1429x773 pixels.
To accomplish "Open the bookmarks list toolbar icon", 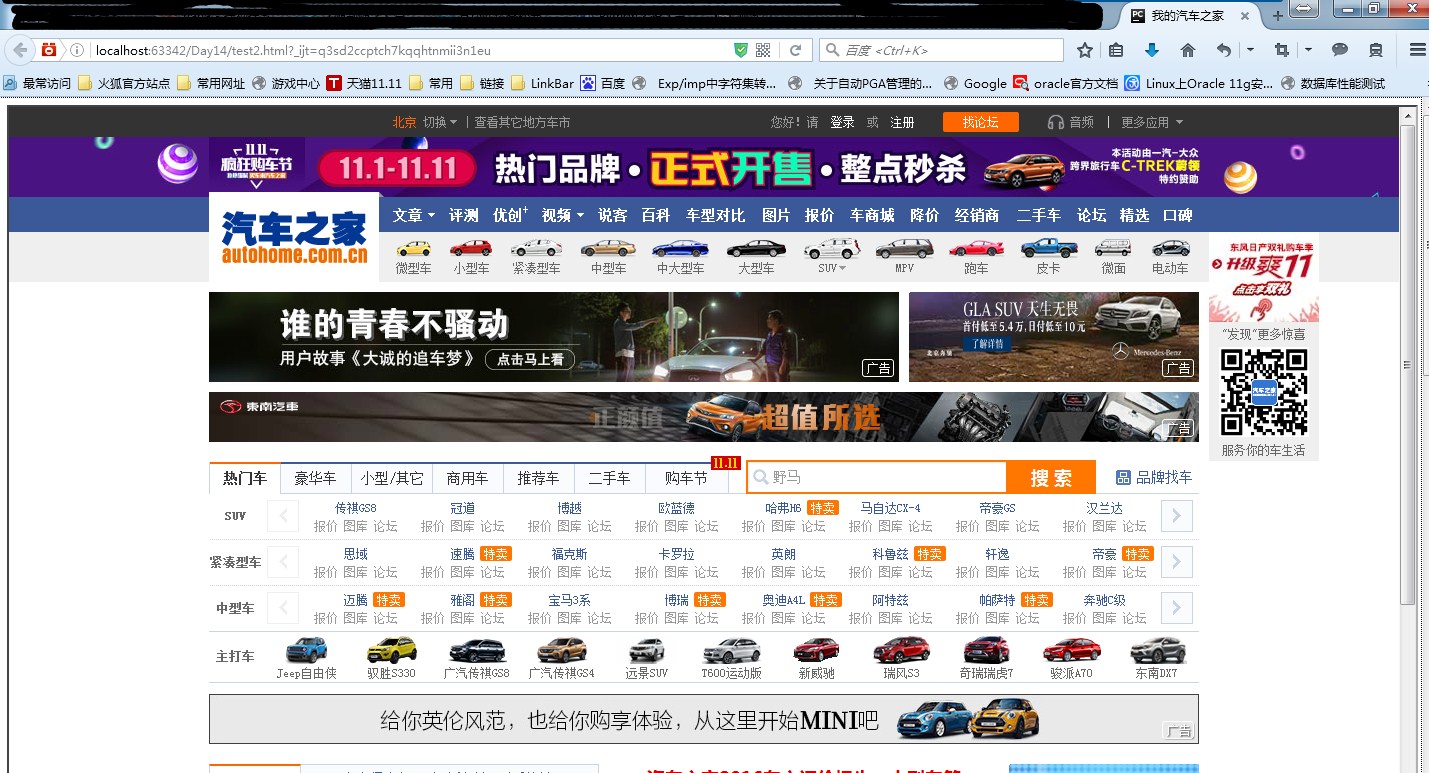I will [x=1116, y=50].
